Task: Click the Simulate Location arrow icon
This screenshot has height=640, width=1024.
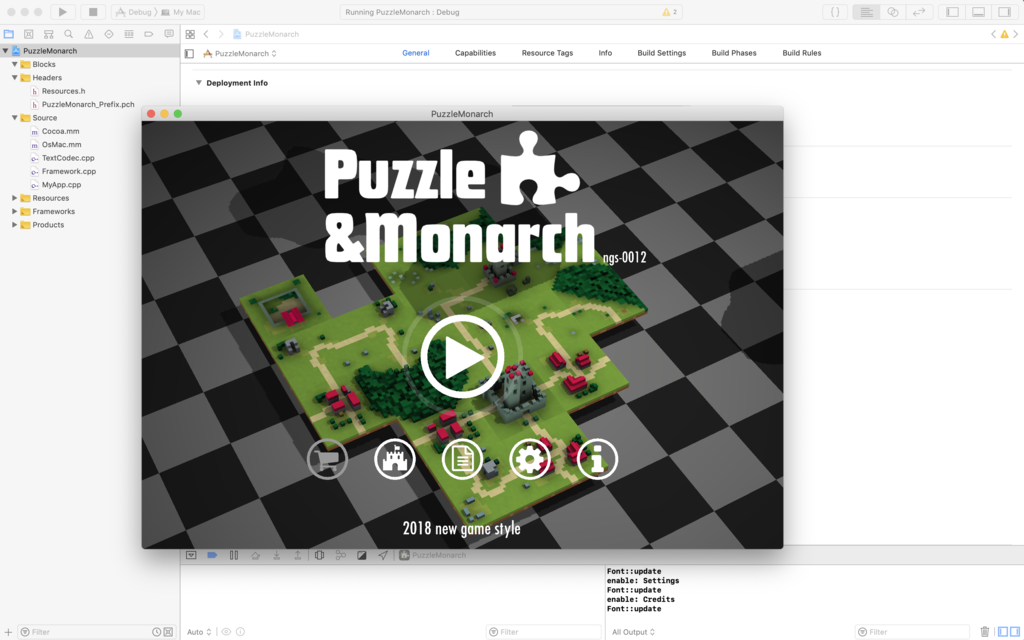Action: coord(383,555)
